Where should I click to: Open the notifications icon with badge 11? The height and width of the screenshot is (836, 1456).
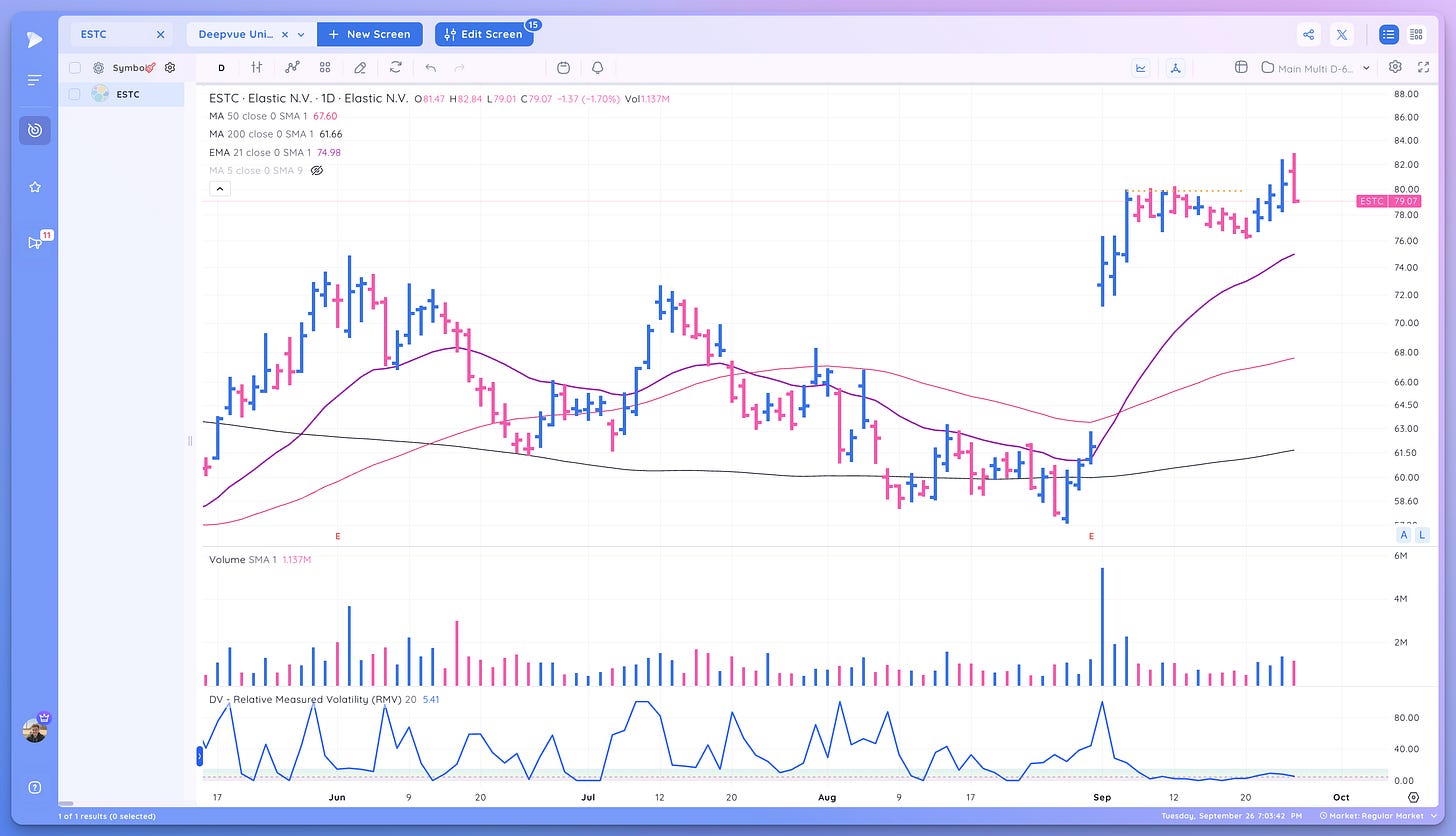coord(37,241)
